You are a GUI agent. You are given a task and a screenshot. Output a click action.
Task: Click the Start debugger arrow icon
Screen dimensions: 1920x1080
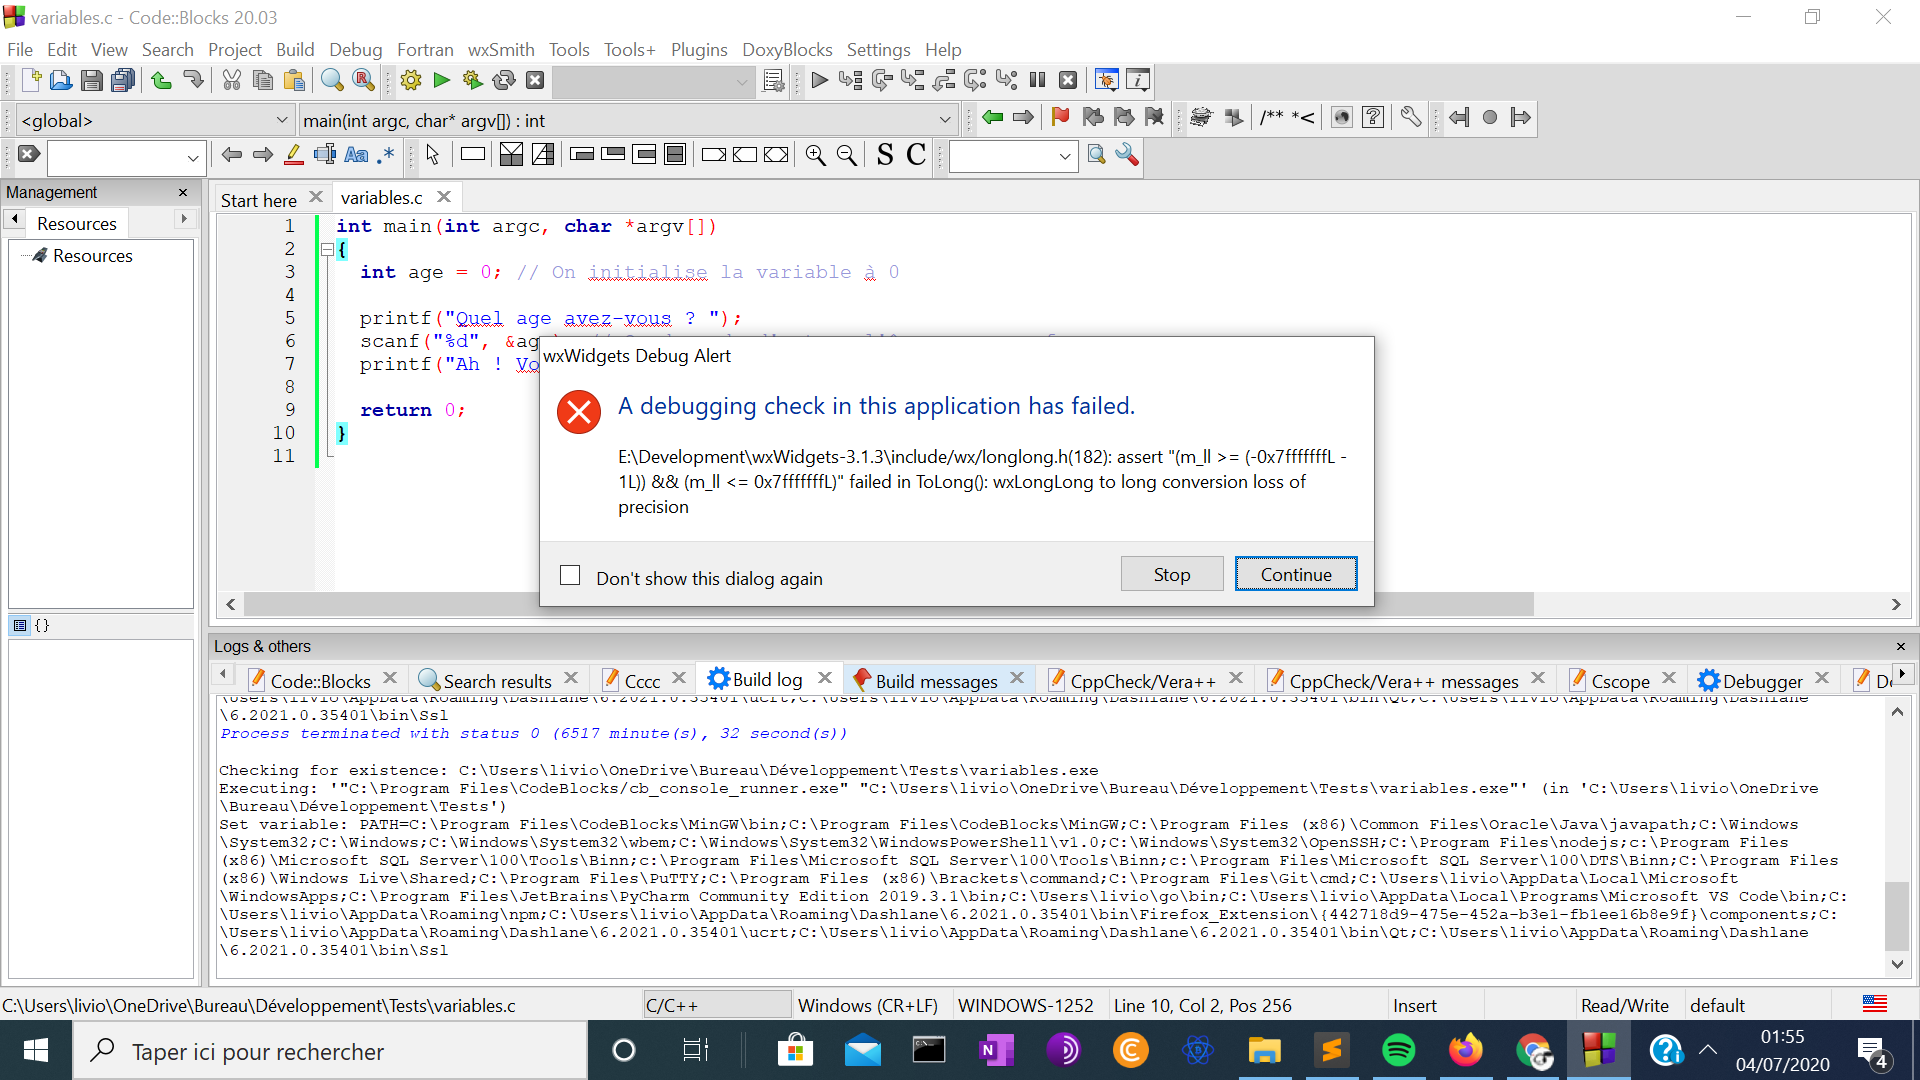819,81
